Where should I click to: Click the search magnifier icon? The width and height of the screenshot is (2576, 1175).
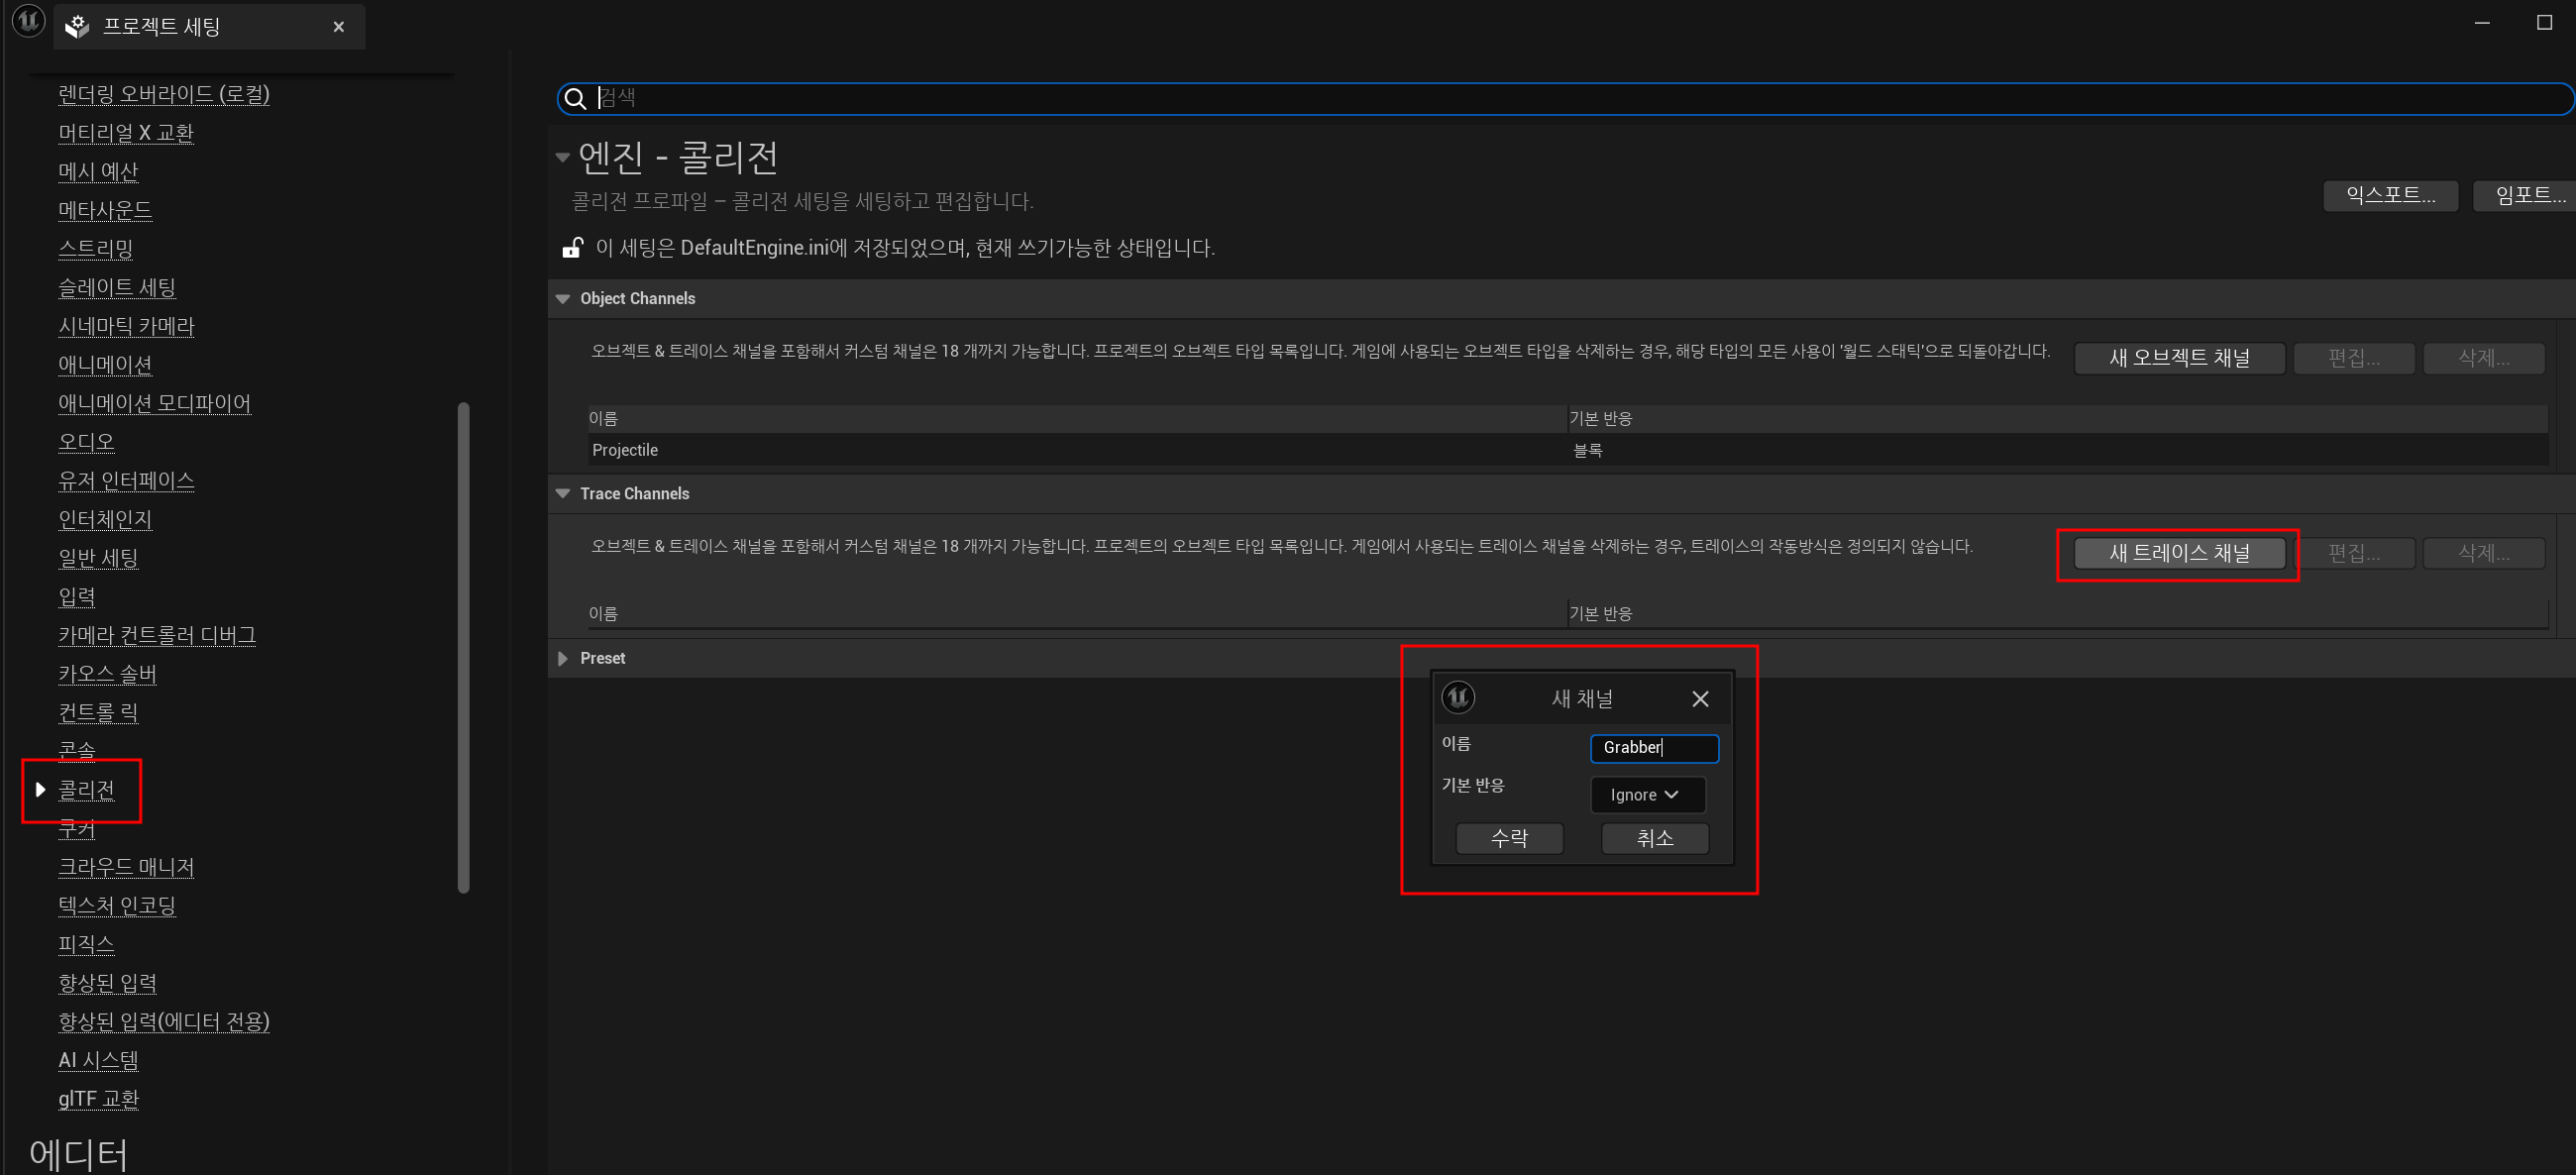pos(575,98)
